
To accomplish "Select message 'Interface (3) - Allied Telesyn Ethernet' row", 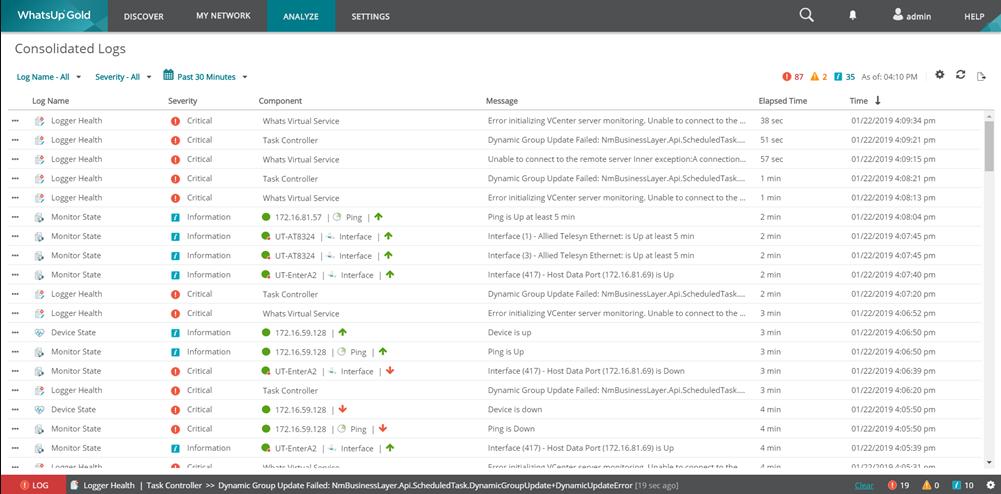I will 591,256.
